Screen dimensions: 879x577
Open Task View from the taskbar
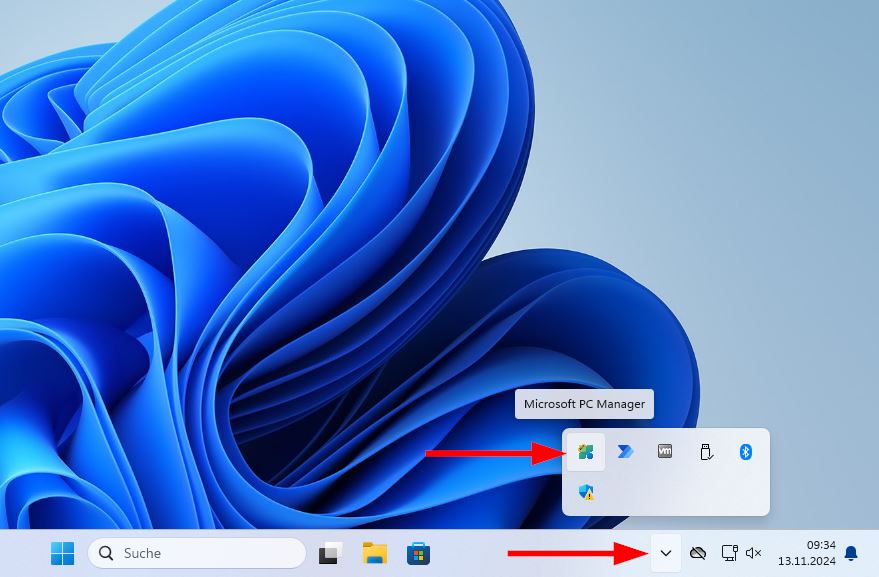[331, 552]
